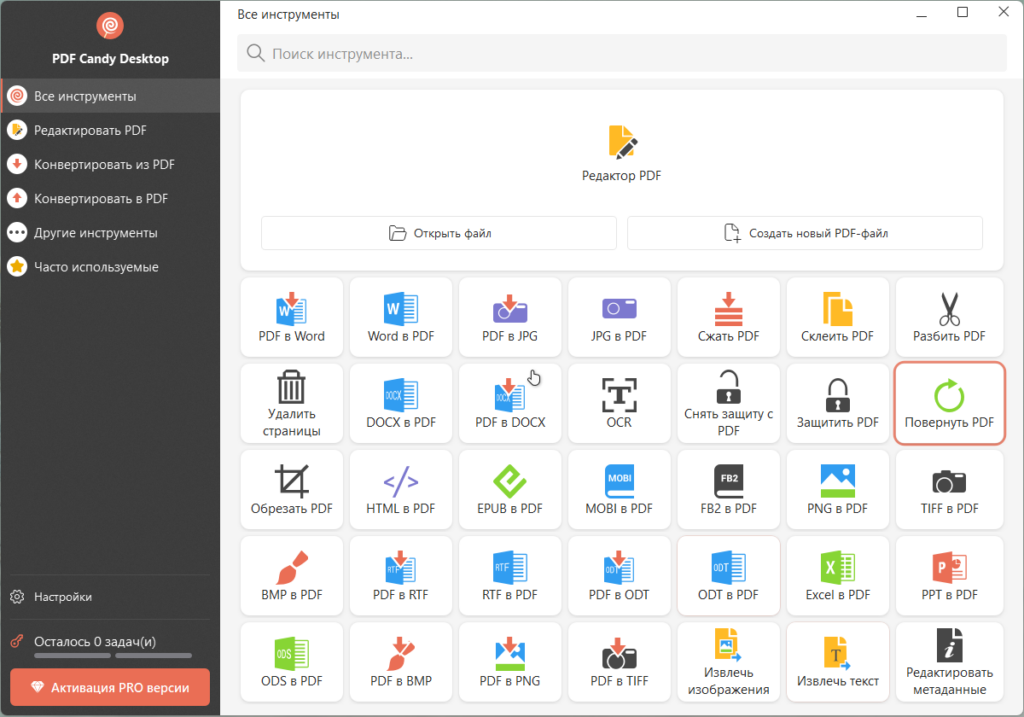Open the Excel в PDF tool

tap(837, 576)
